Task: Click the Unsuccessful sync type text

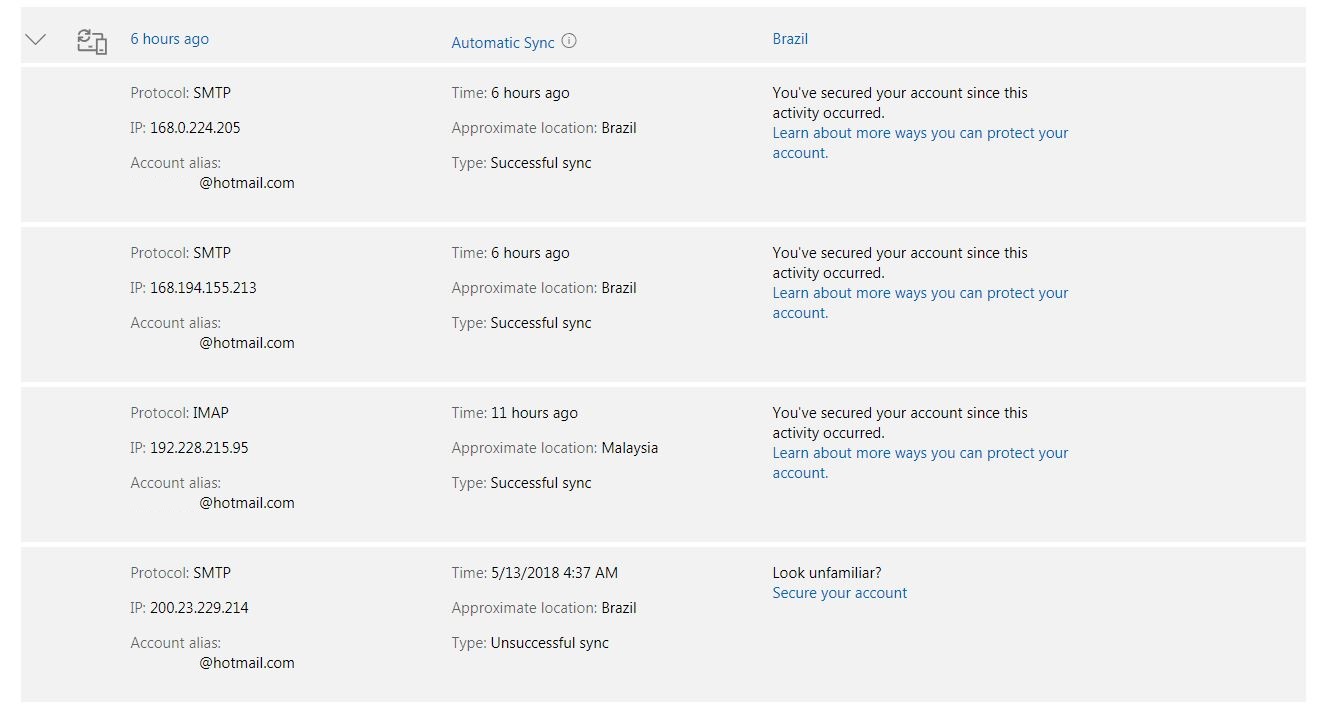Action: pos(549,643)
